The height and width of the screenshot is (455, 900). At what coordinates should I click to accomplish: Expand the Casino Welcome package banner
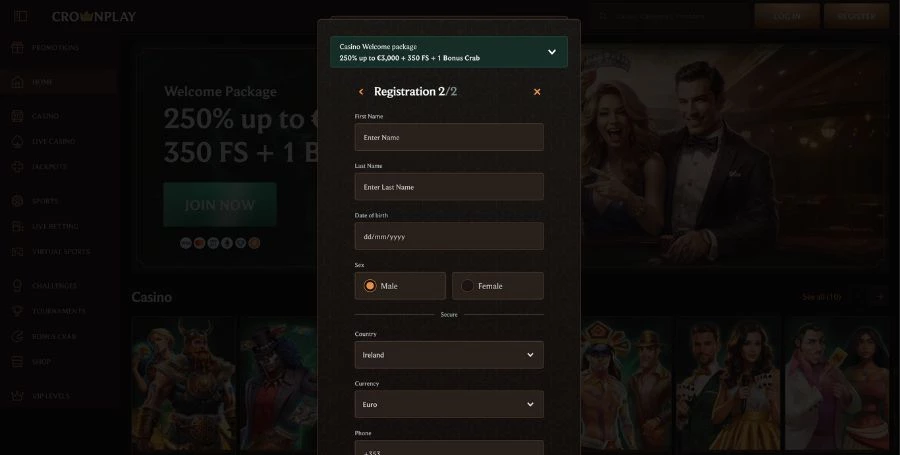(449, 52)
